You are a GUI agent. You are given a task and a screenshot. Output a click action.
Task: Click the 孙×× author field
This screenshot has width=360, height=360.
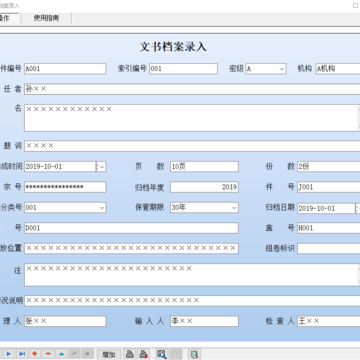pos(192,89)
